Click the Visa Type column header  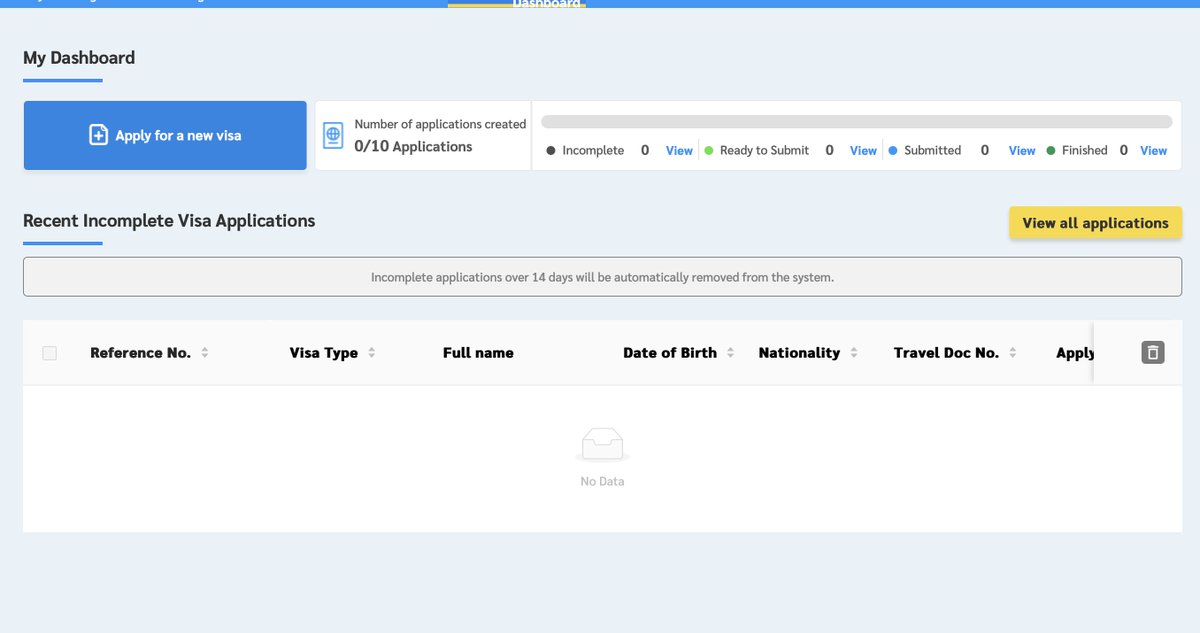[324, 353]
